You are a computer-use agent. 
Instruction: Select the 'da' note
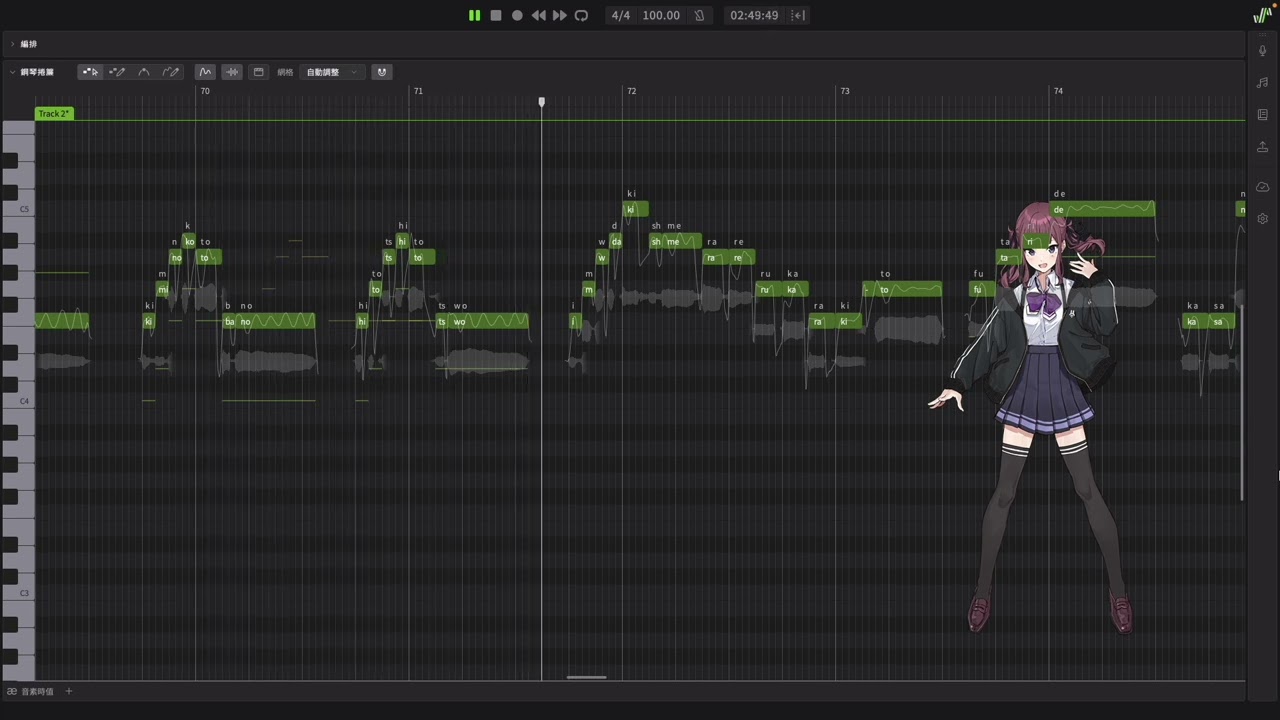point(616,241)
